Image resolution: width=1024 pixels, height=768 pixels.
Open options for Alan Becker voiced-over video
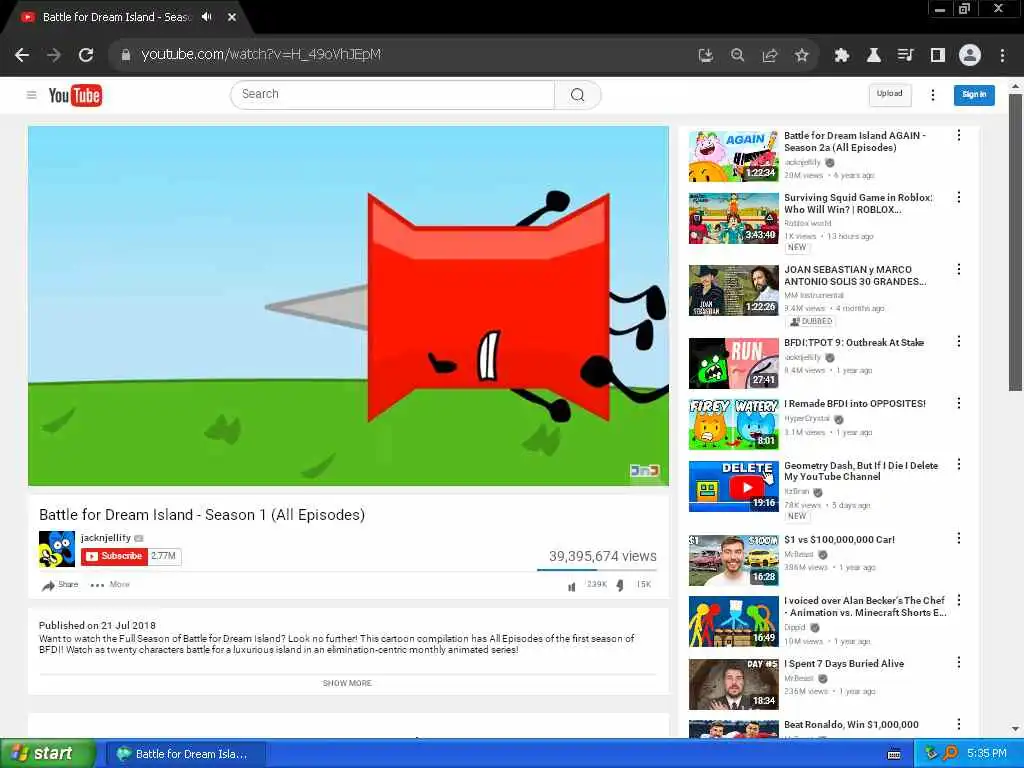[x=959, y=600]
